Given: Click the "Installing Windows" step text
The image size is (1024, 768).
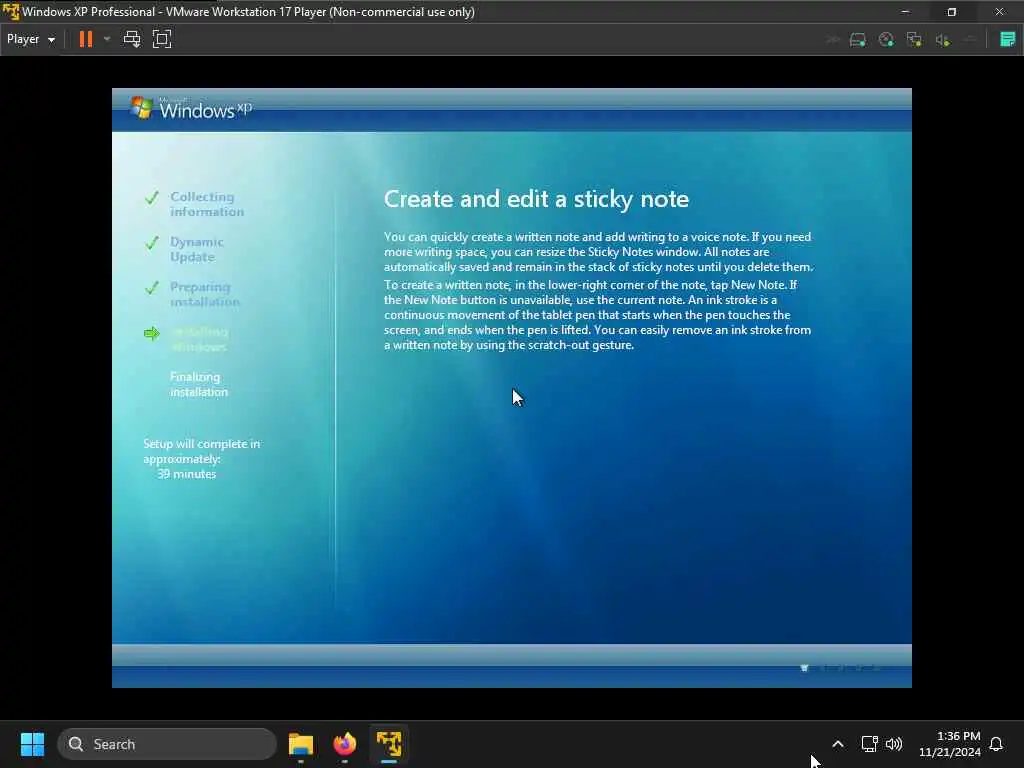Looking at the screenshot, I should pos(200,339).
